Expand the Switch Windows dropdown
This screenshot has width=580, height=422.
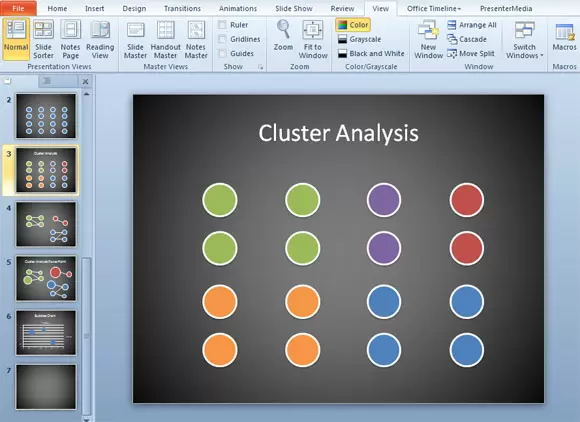pyautogui.click(x=525, y=39)
